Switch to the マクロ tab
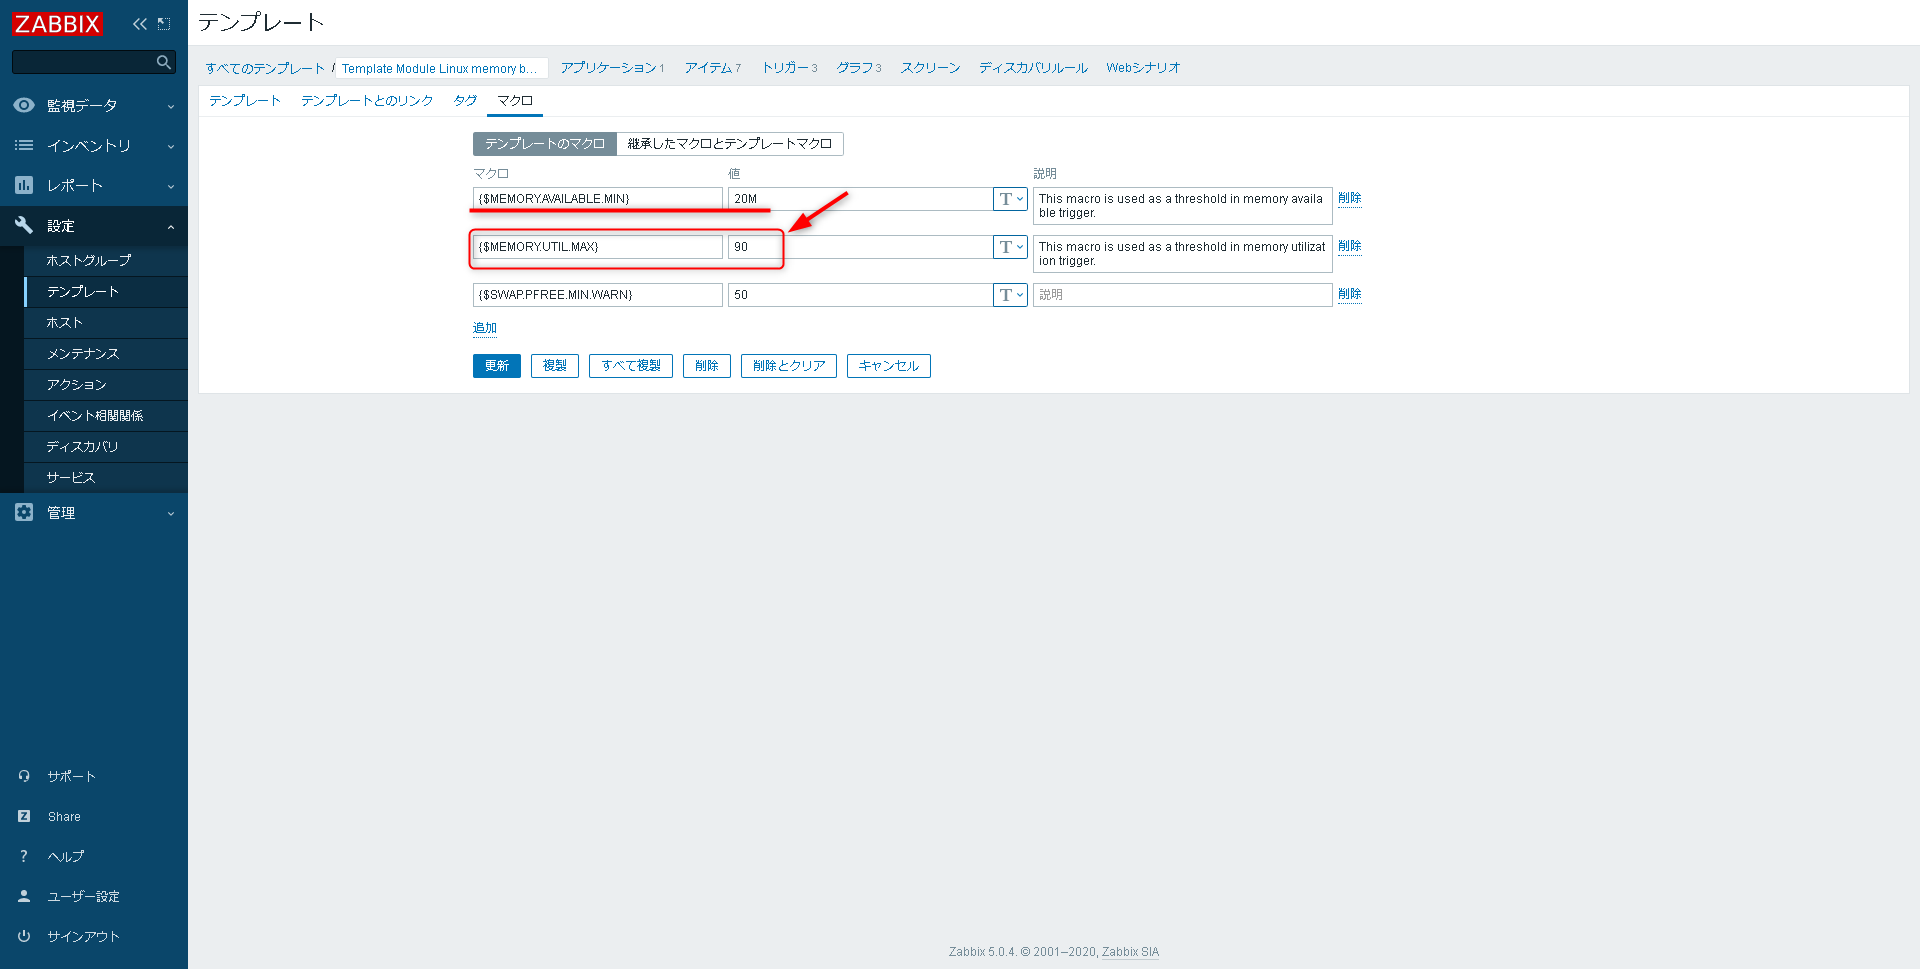Image resolution: width=1920 pixels, height=969 pixels. [x=515, y=101]
